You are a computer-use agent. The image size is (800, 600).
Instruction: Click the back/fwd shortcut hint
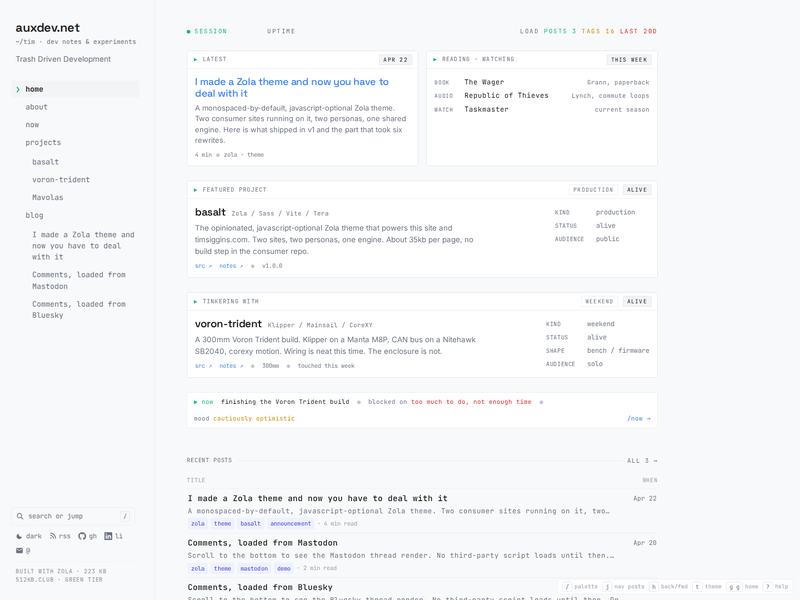click(668, 587)
